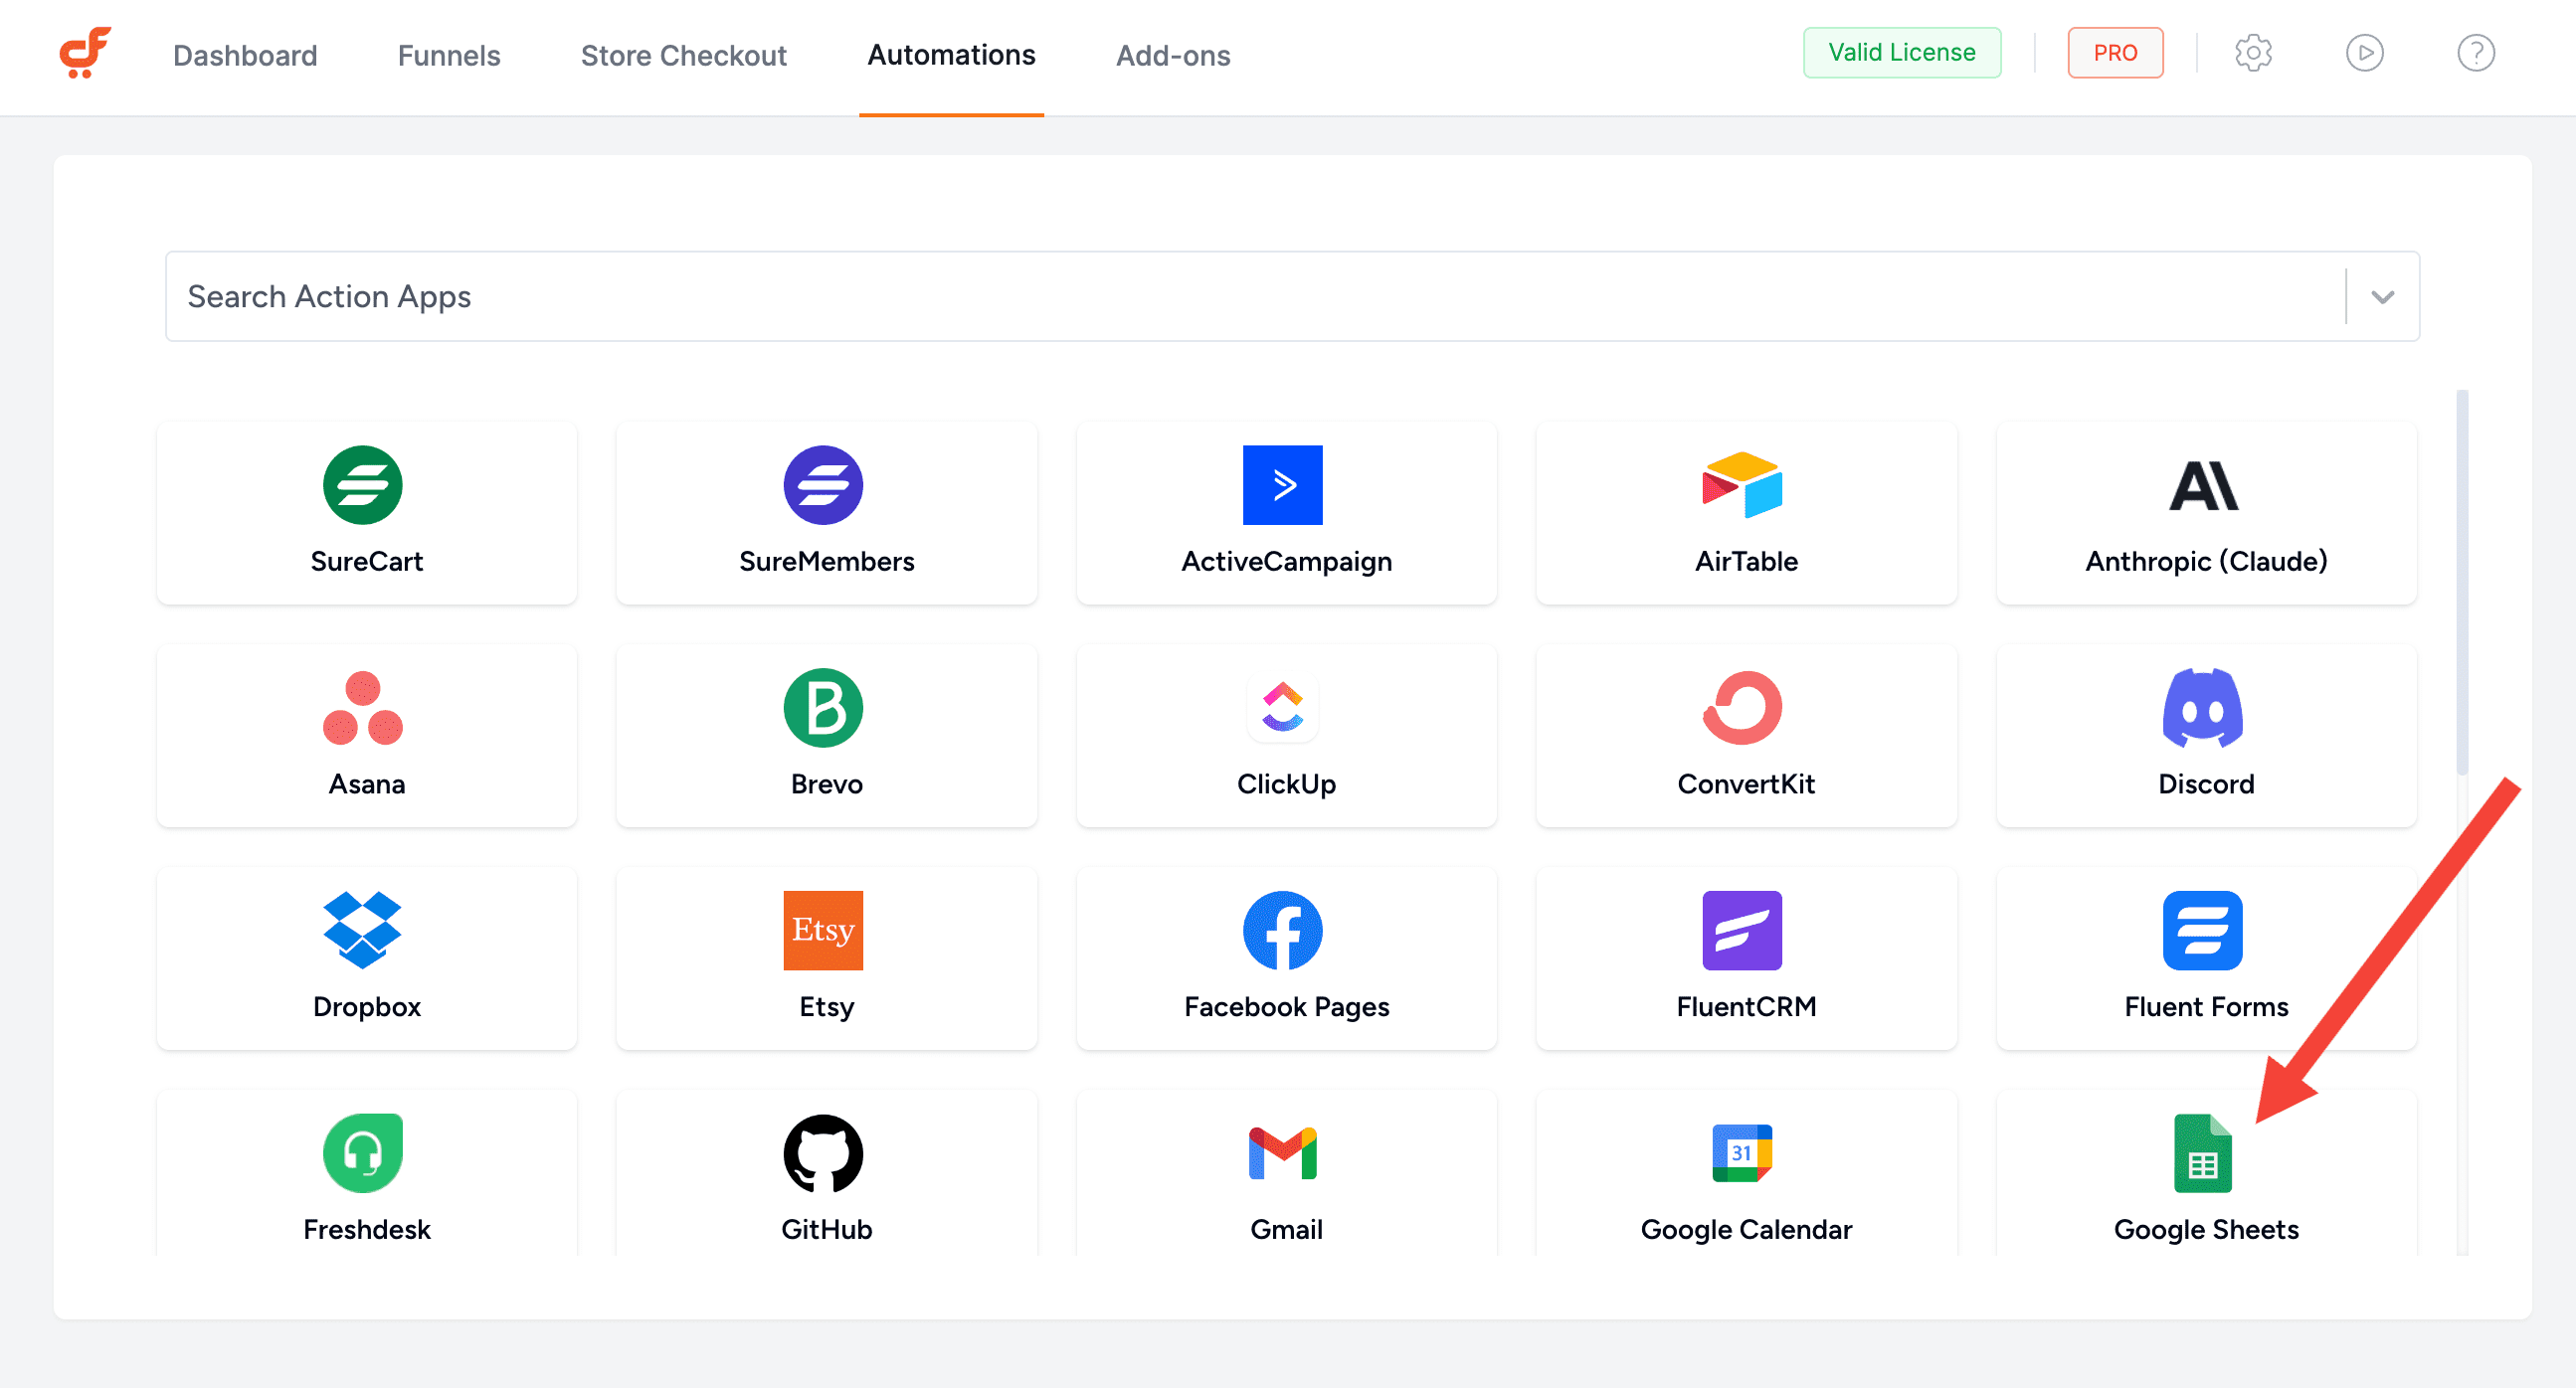2576x1388 pixels.
Task: Click the Valid License badge
Action: point(1901,53)
